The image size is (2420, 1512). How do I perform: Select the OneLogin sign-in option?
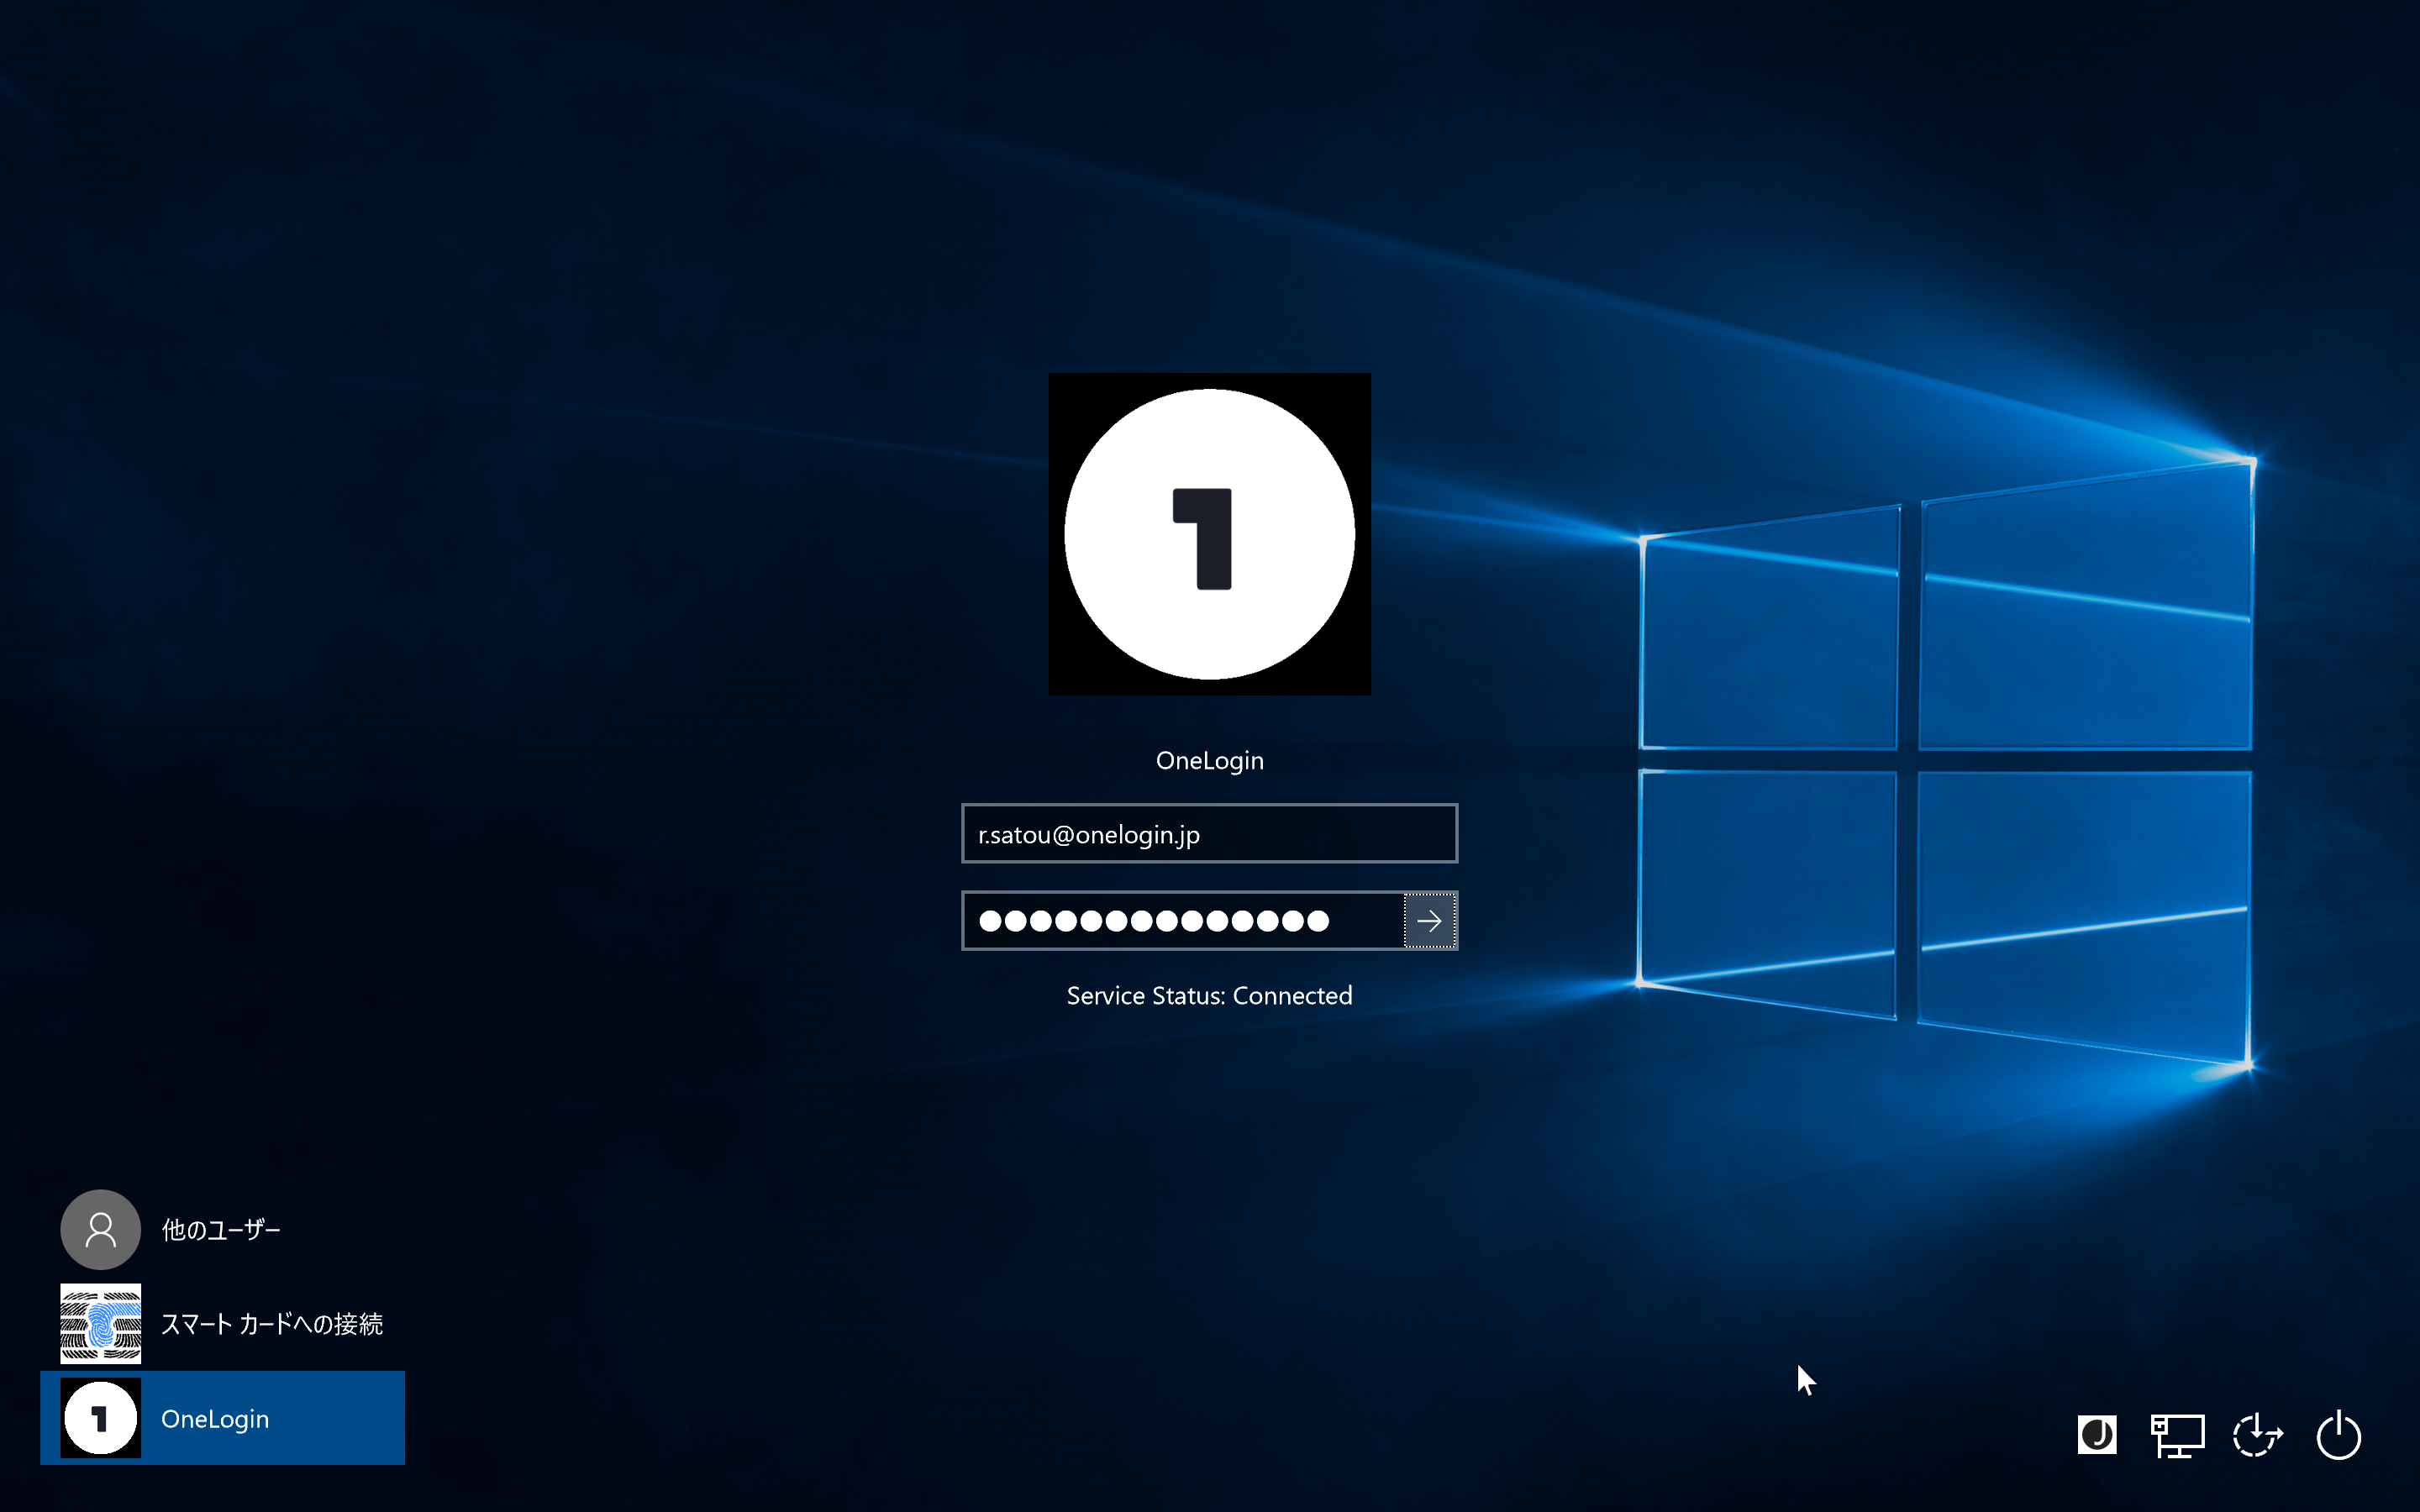[x=222, y=1418]
